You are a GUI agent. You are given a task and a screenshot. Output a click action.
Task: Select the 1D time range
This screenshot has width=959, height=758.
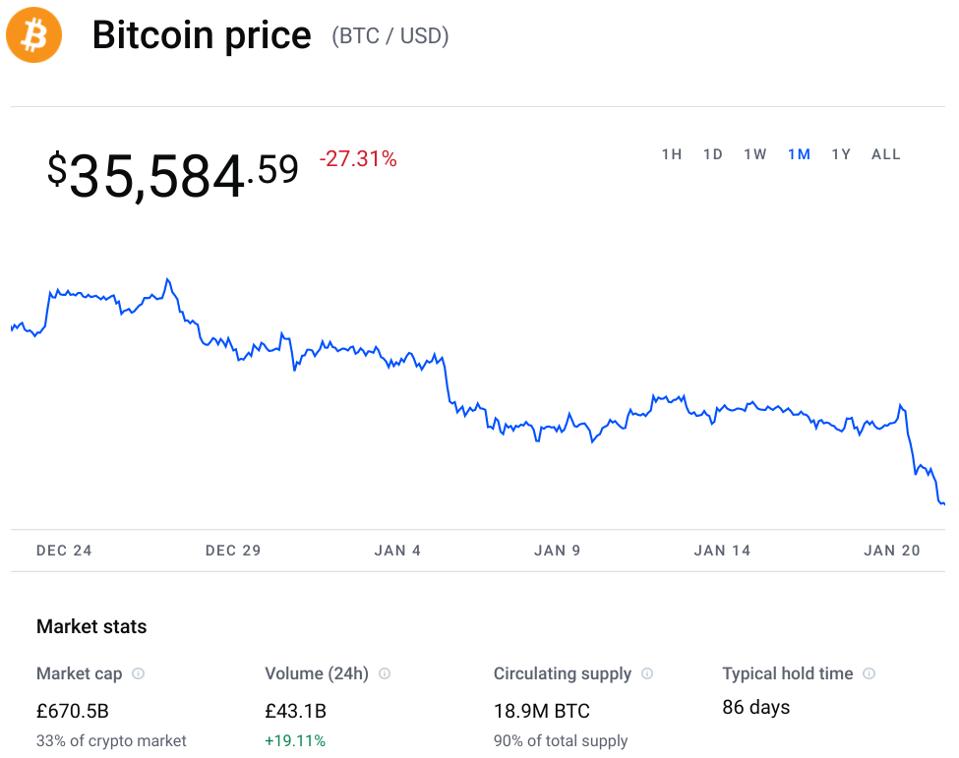713,154
